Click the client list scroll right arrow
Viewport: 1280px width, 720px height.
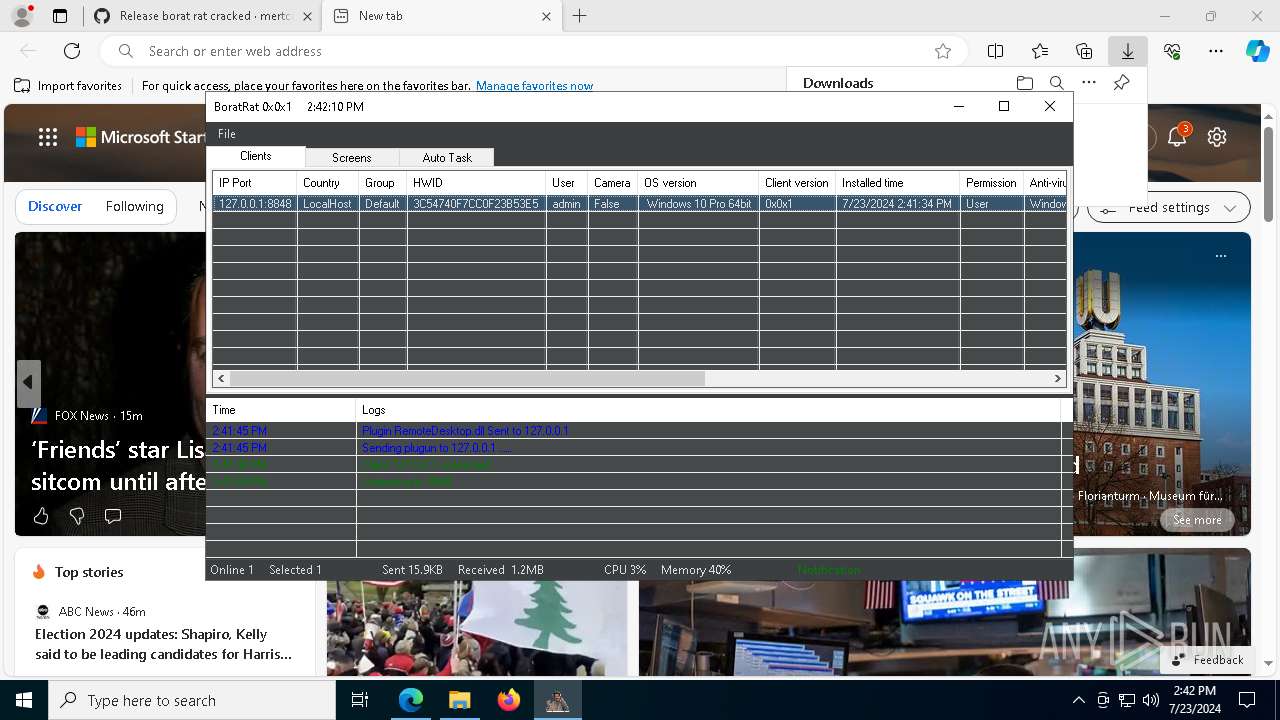click(1058, 379)
